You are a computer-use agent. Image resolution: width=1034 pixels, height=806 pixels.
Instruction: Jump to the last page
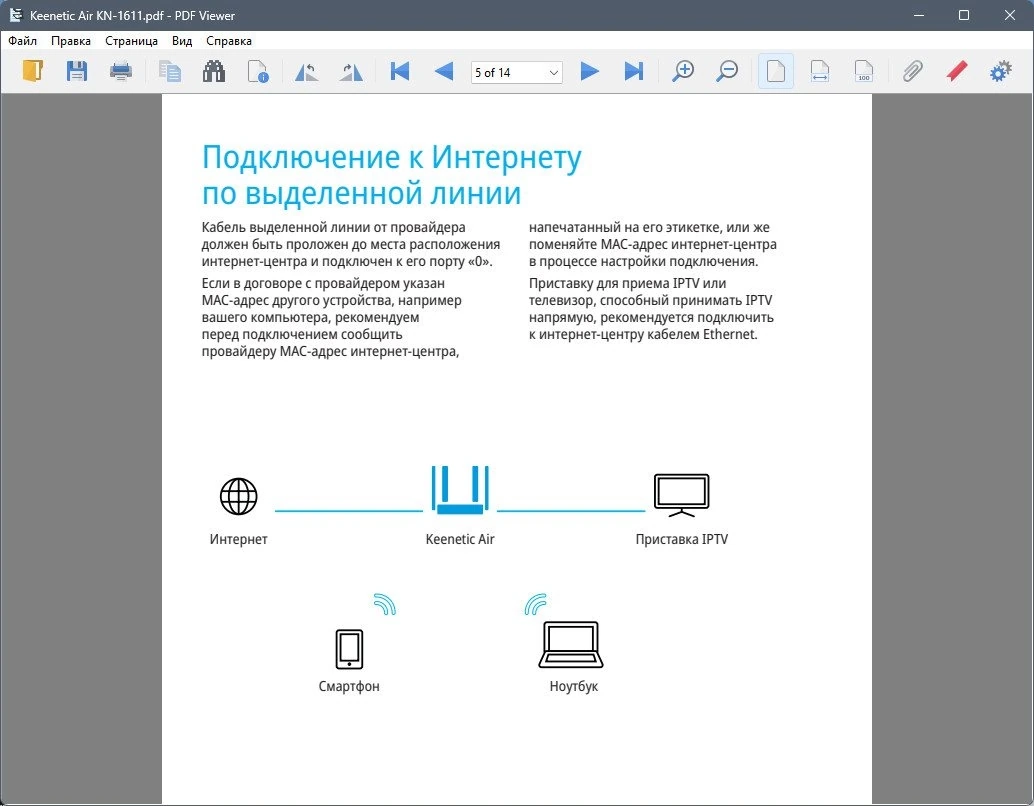[x=634, y=71]
